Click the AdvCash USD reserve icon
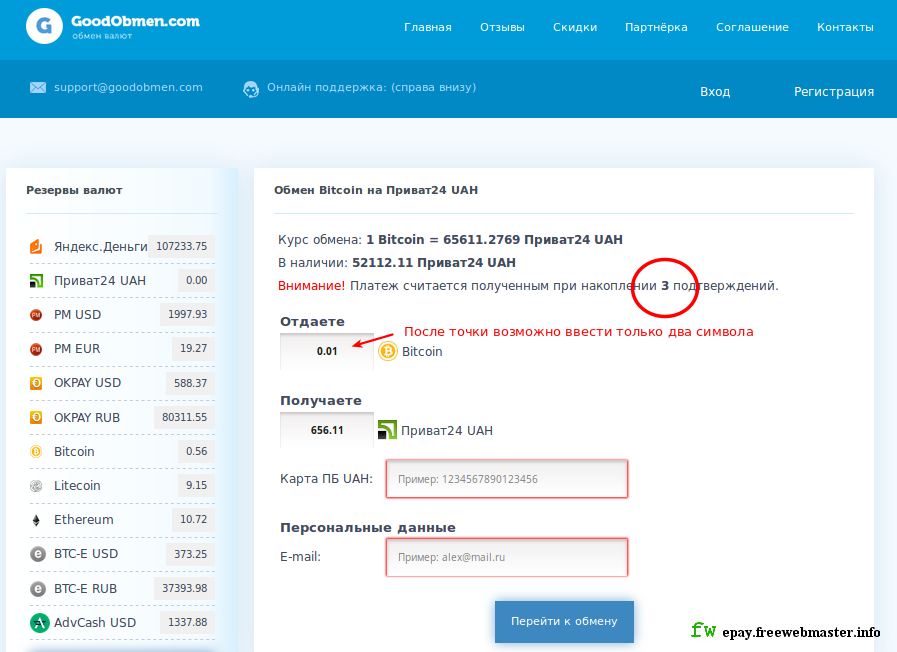 (39, 623)
